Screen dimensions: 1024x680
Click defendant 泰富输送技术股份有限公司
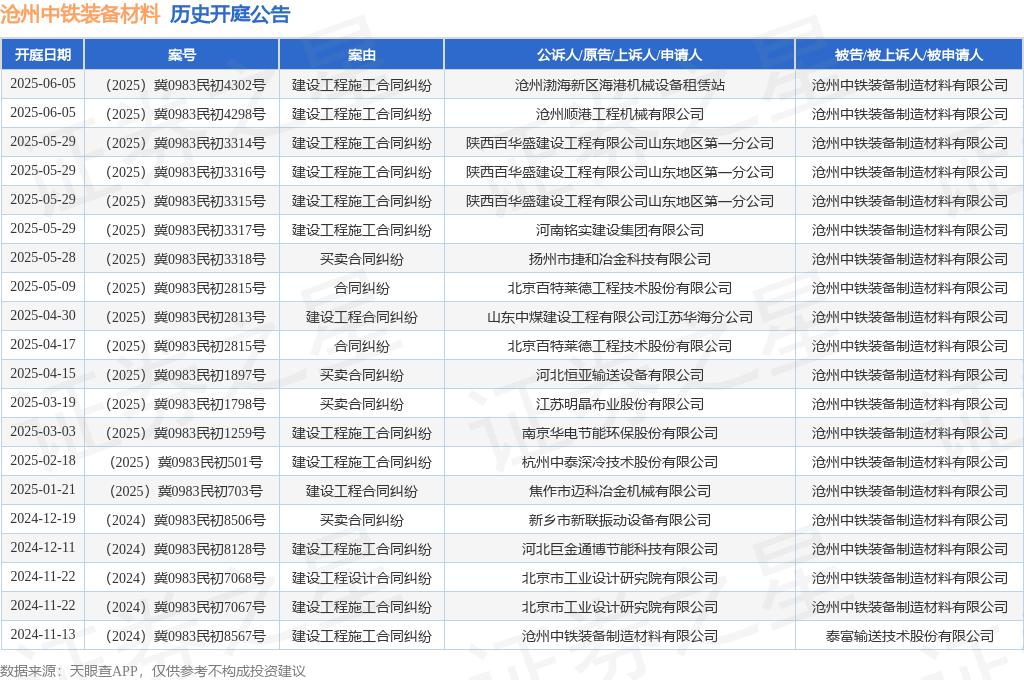910,636
